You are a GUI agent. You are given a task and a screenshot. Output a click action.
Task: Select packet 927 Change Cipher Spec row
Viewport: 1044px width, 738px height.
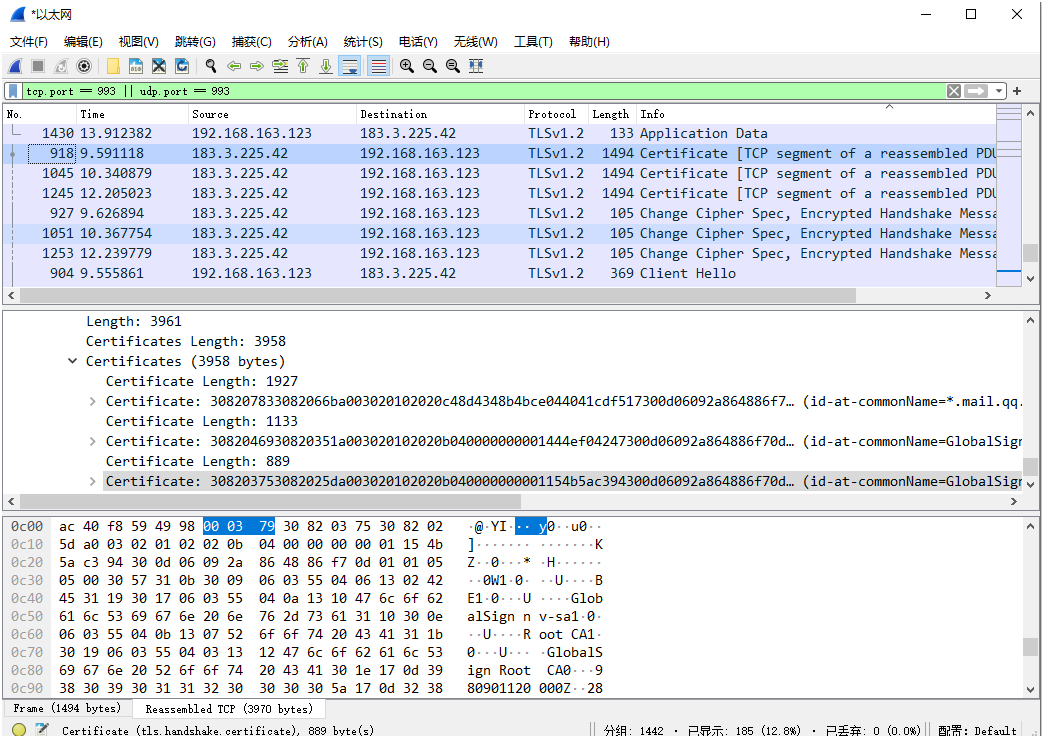click(x=499, y=214)
